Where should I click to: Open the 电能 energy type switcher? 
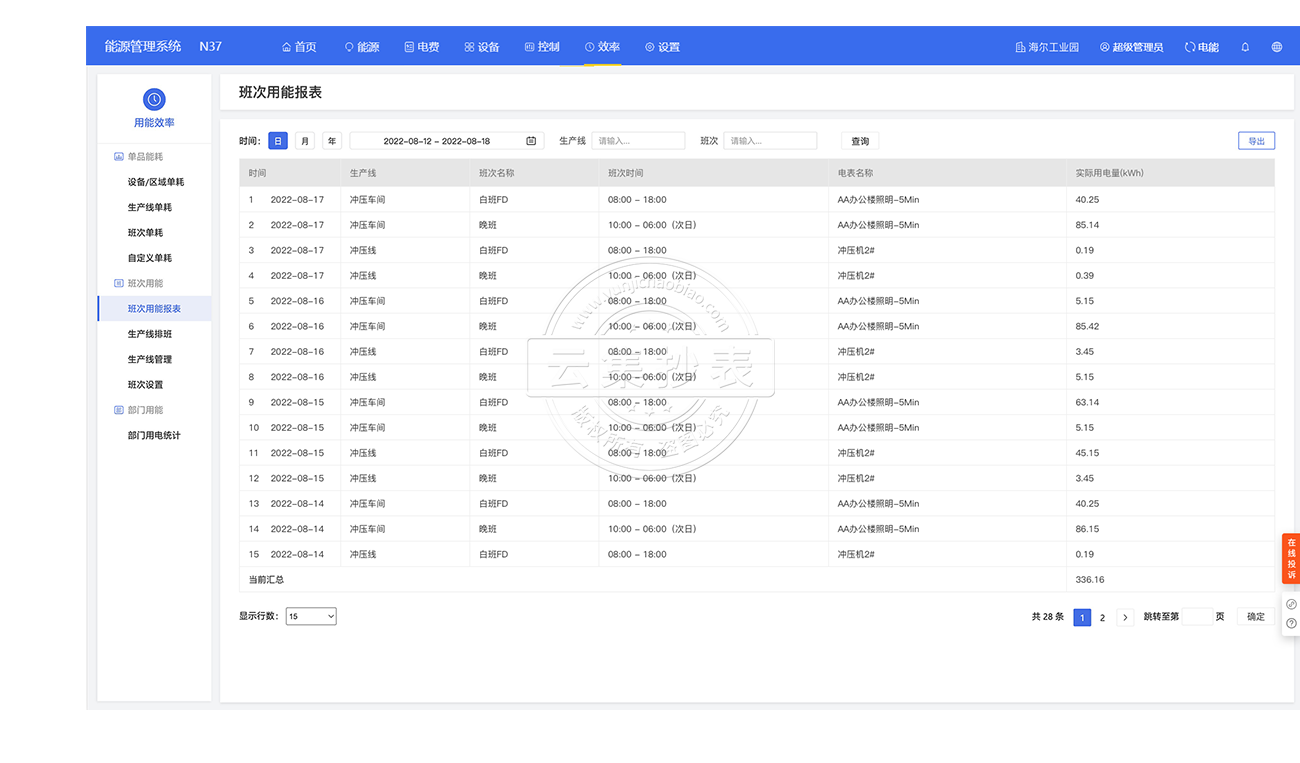click(1202, 47)
